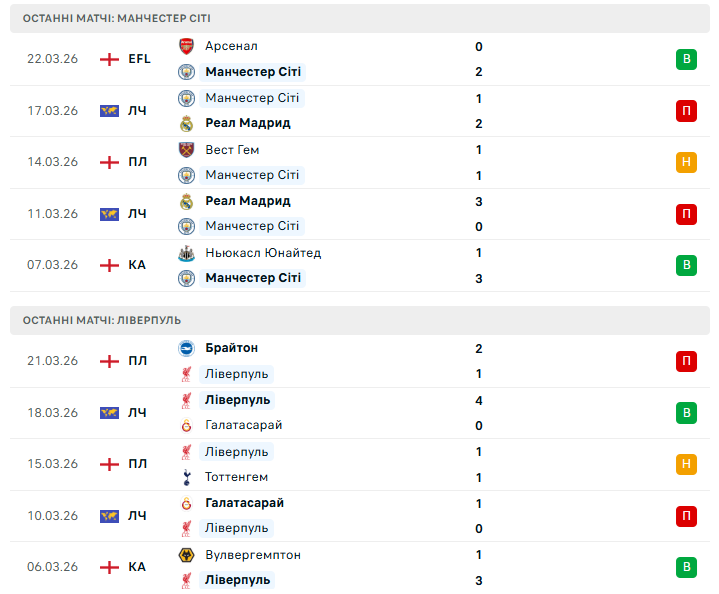
Task: Click the Останні матчі: Манчестер Сіті header
Action: [x=117, y=18]
